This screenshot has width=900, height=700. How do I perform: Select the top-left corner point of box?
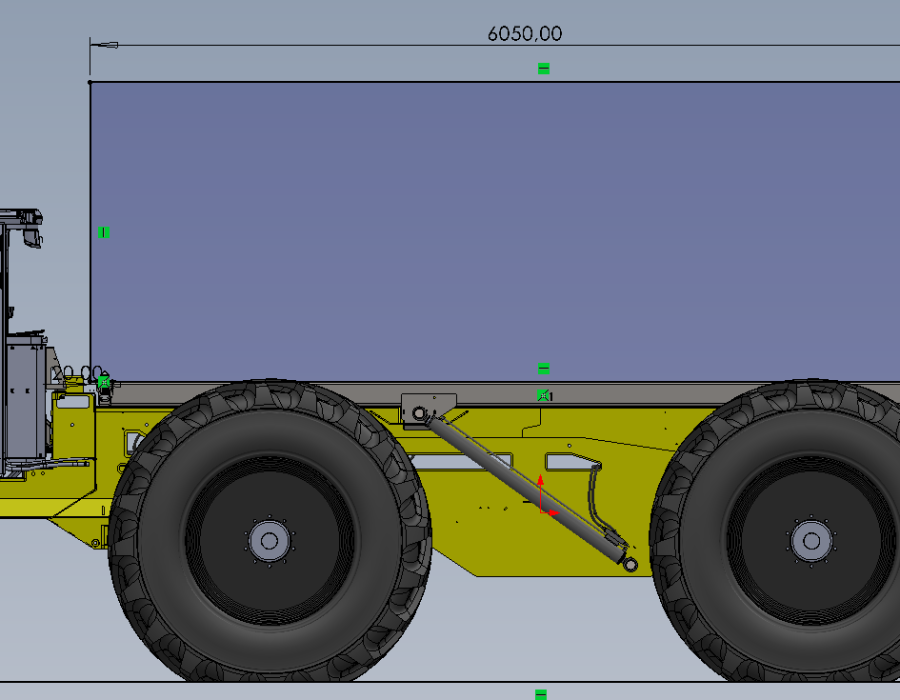coord(90,82)
